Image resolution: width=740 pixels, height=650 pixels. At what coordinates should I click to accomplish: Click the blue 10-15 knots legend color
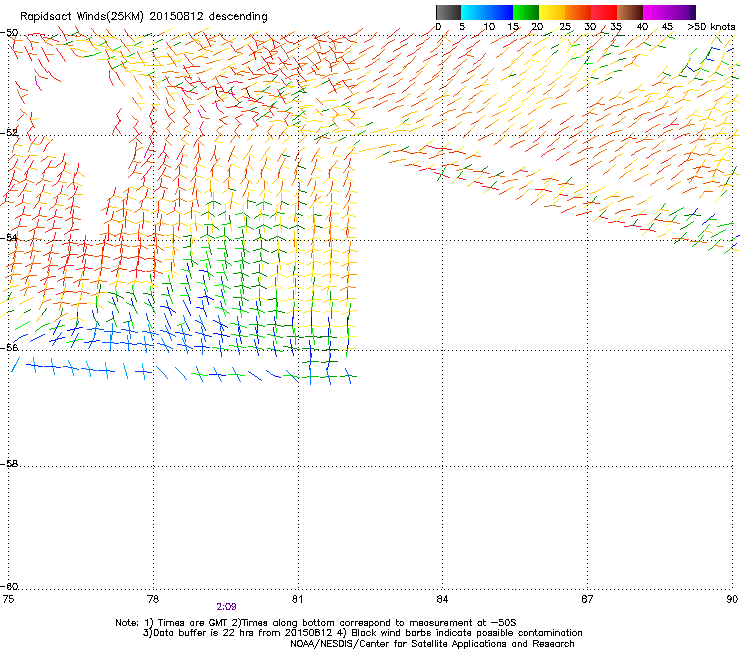coord(500,12)
